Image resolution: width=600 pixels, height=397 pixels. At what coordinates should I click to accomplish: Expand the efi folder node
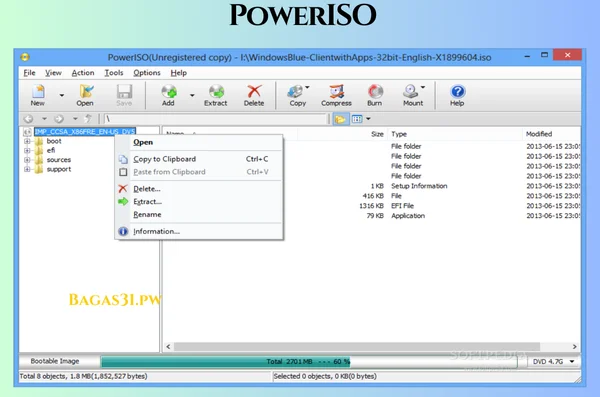click(x=27, y=150)
